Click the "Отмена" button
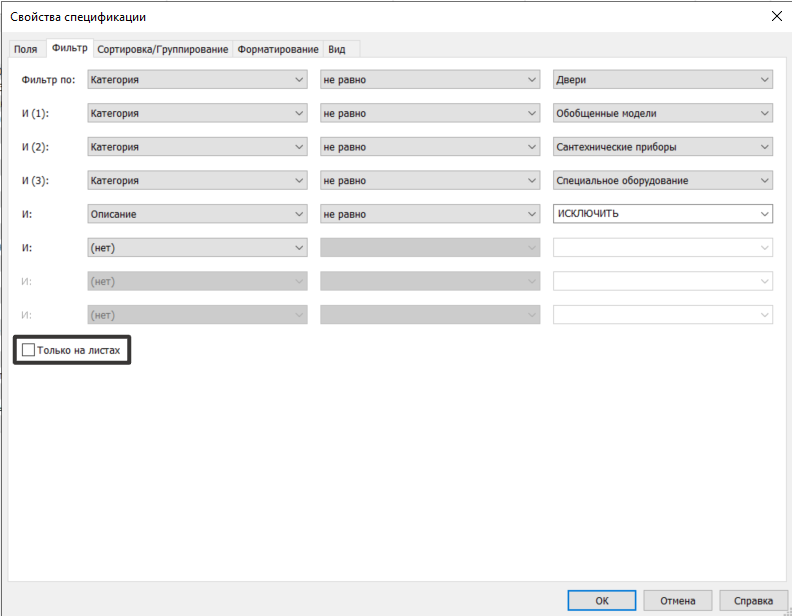This screenshot has height=616, width=792. [677, 600]
